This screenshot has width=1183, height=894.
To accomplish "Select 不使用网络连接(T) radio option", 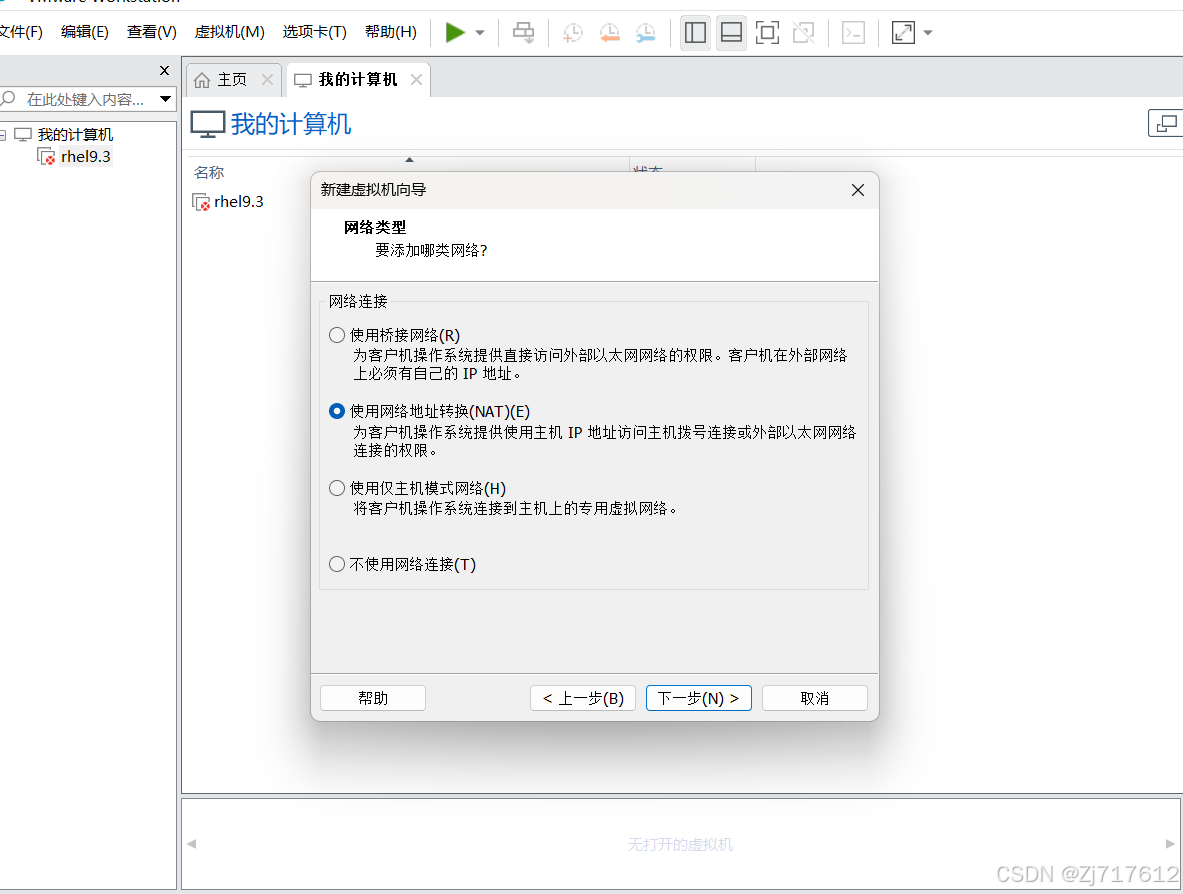I will pos(337,564).
